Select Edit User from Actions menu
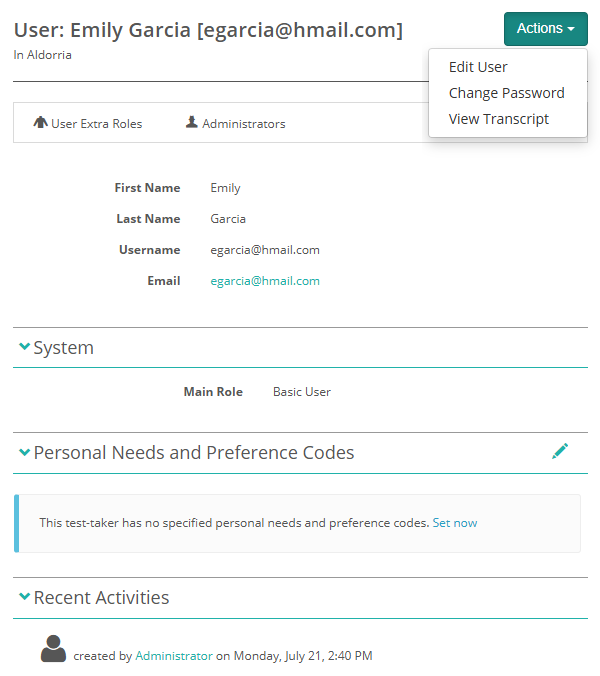 (478, 67)
